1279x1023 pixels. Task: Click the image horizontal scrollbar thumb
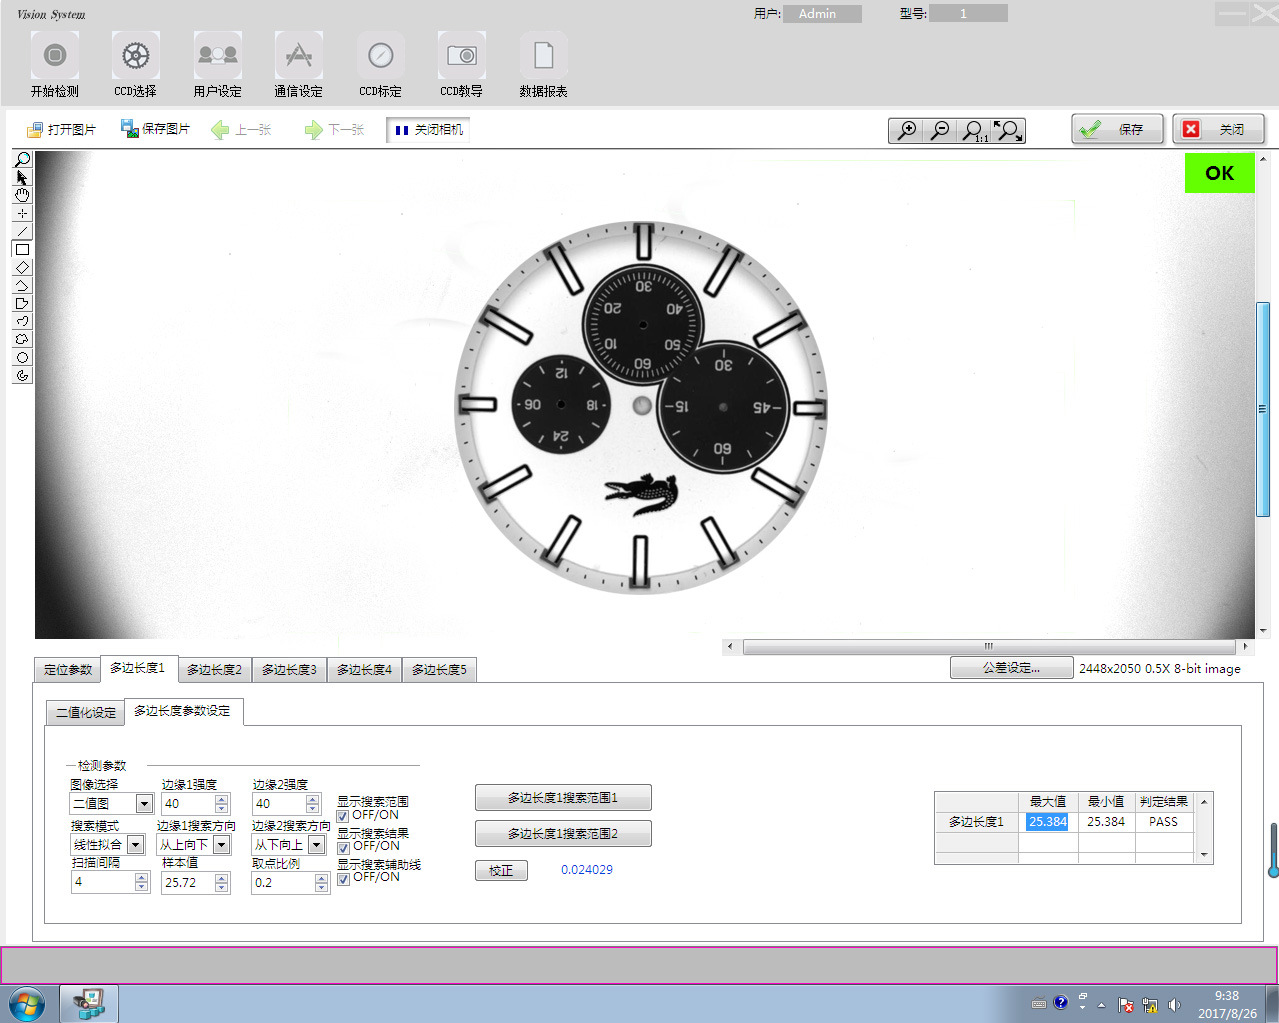click(x=989, y=646)
